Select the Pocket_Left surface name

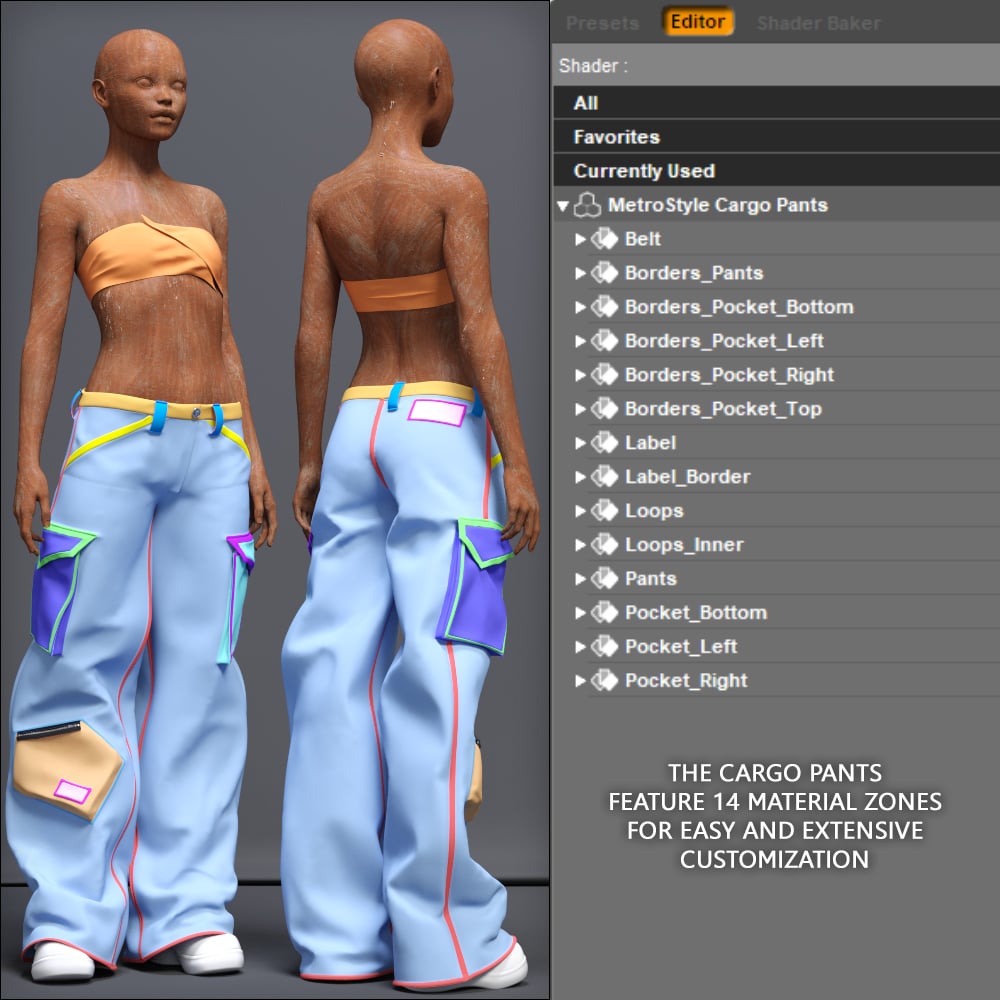(681, 647)
